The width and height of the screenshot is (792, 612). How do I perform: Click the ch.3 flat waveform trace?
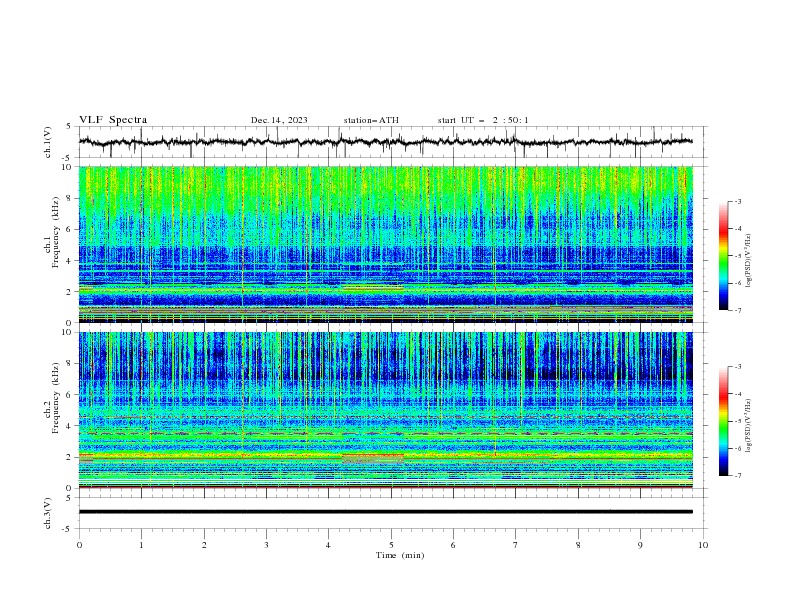(385, 512)
